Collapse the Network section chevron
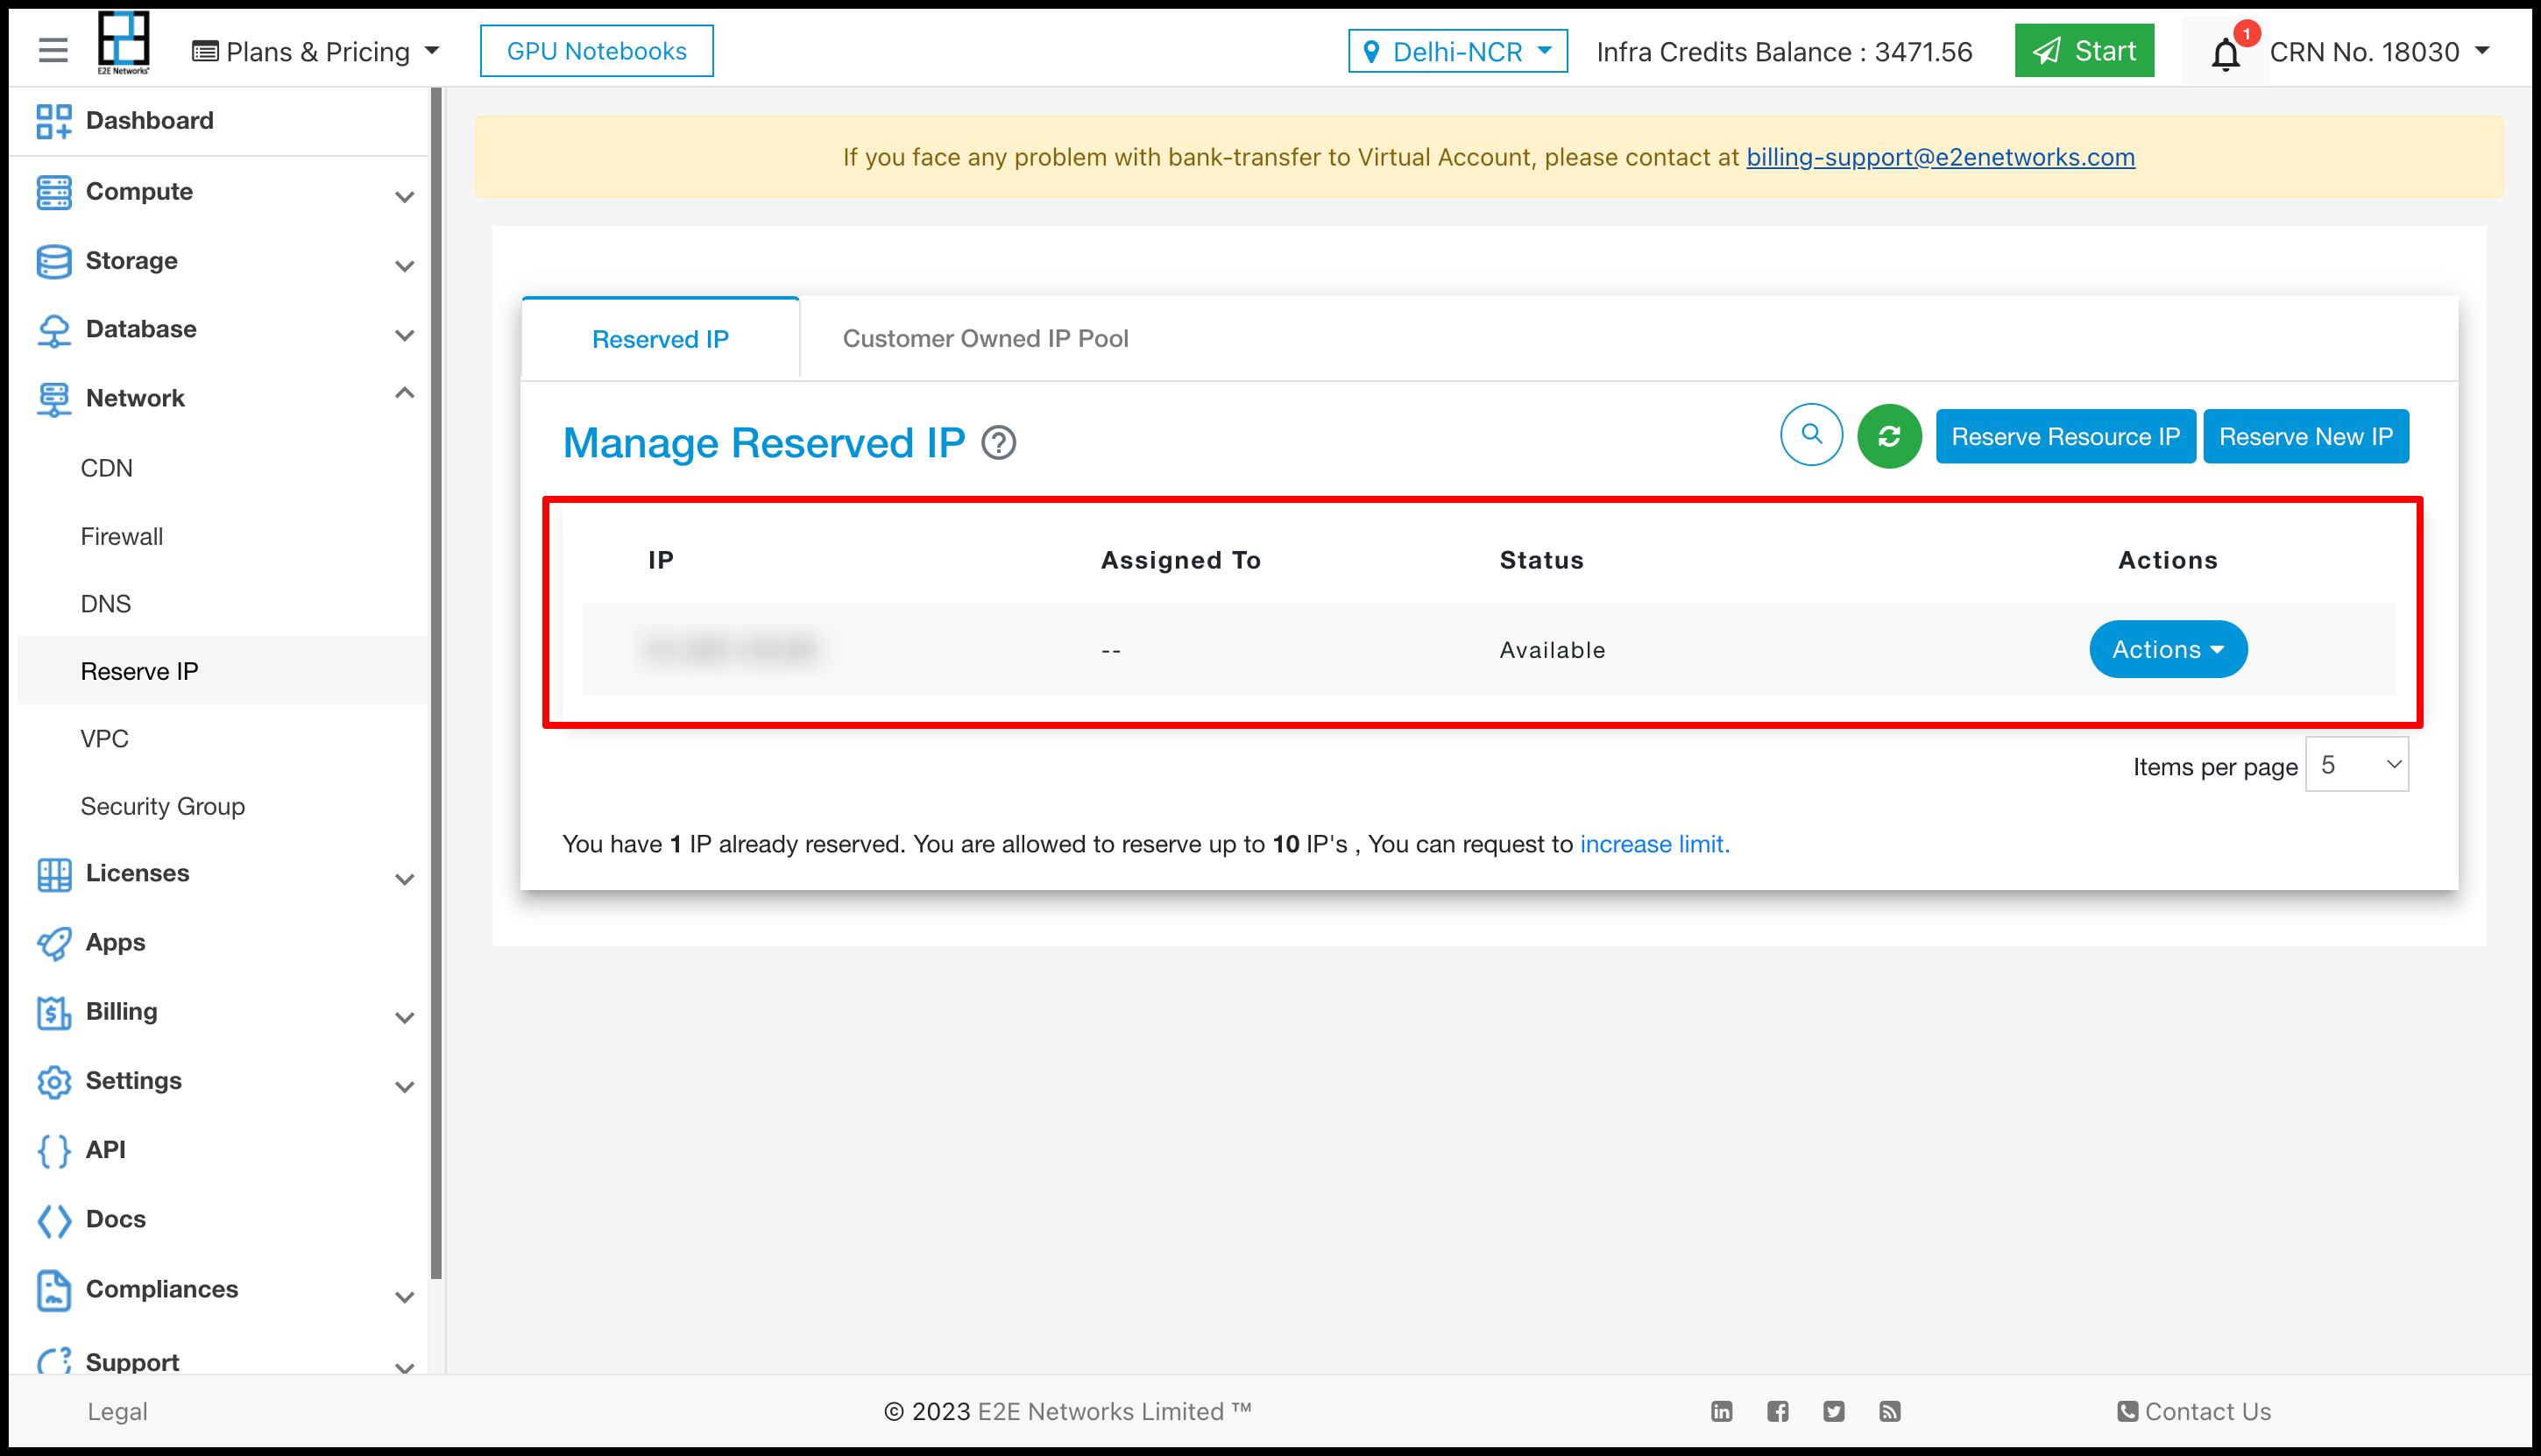This screenshot has height=1456, width=2541. pos(404,393)
